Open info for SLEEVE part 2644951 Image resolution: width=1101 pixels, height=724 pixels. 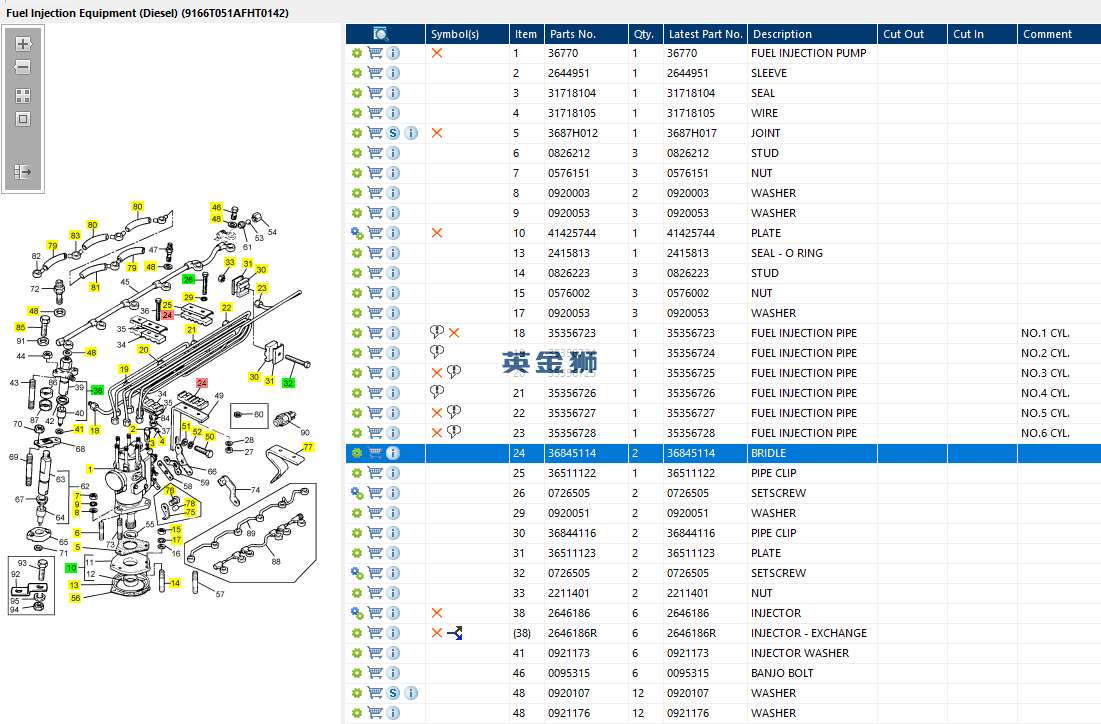tap(393, 73)
